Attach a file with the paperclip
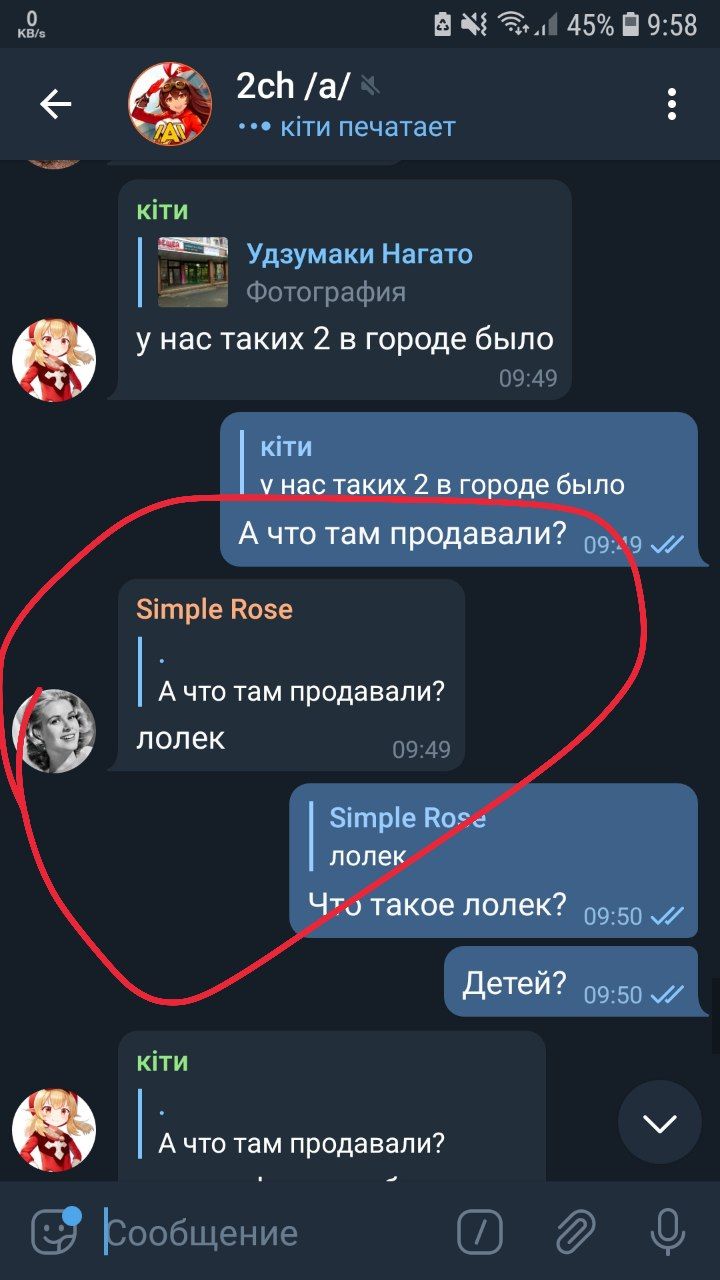The width and height of the screenshot is (720, 1280). [575, 1232]
